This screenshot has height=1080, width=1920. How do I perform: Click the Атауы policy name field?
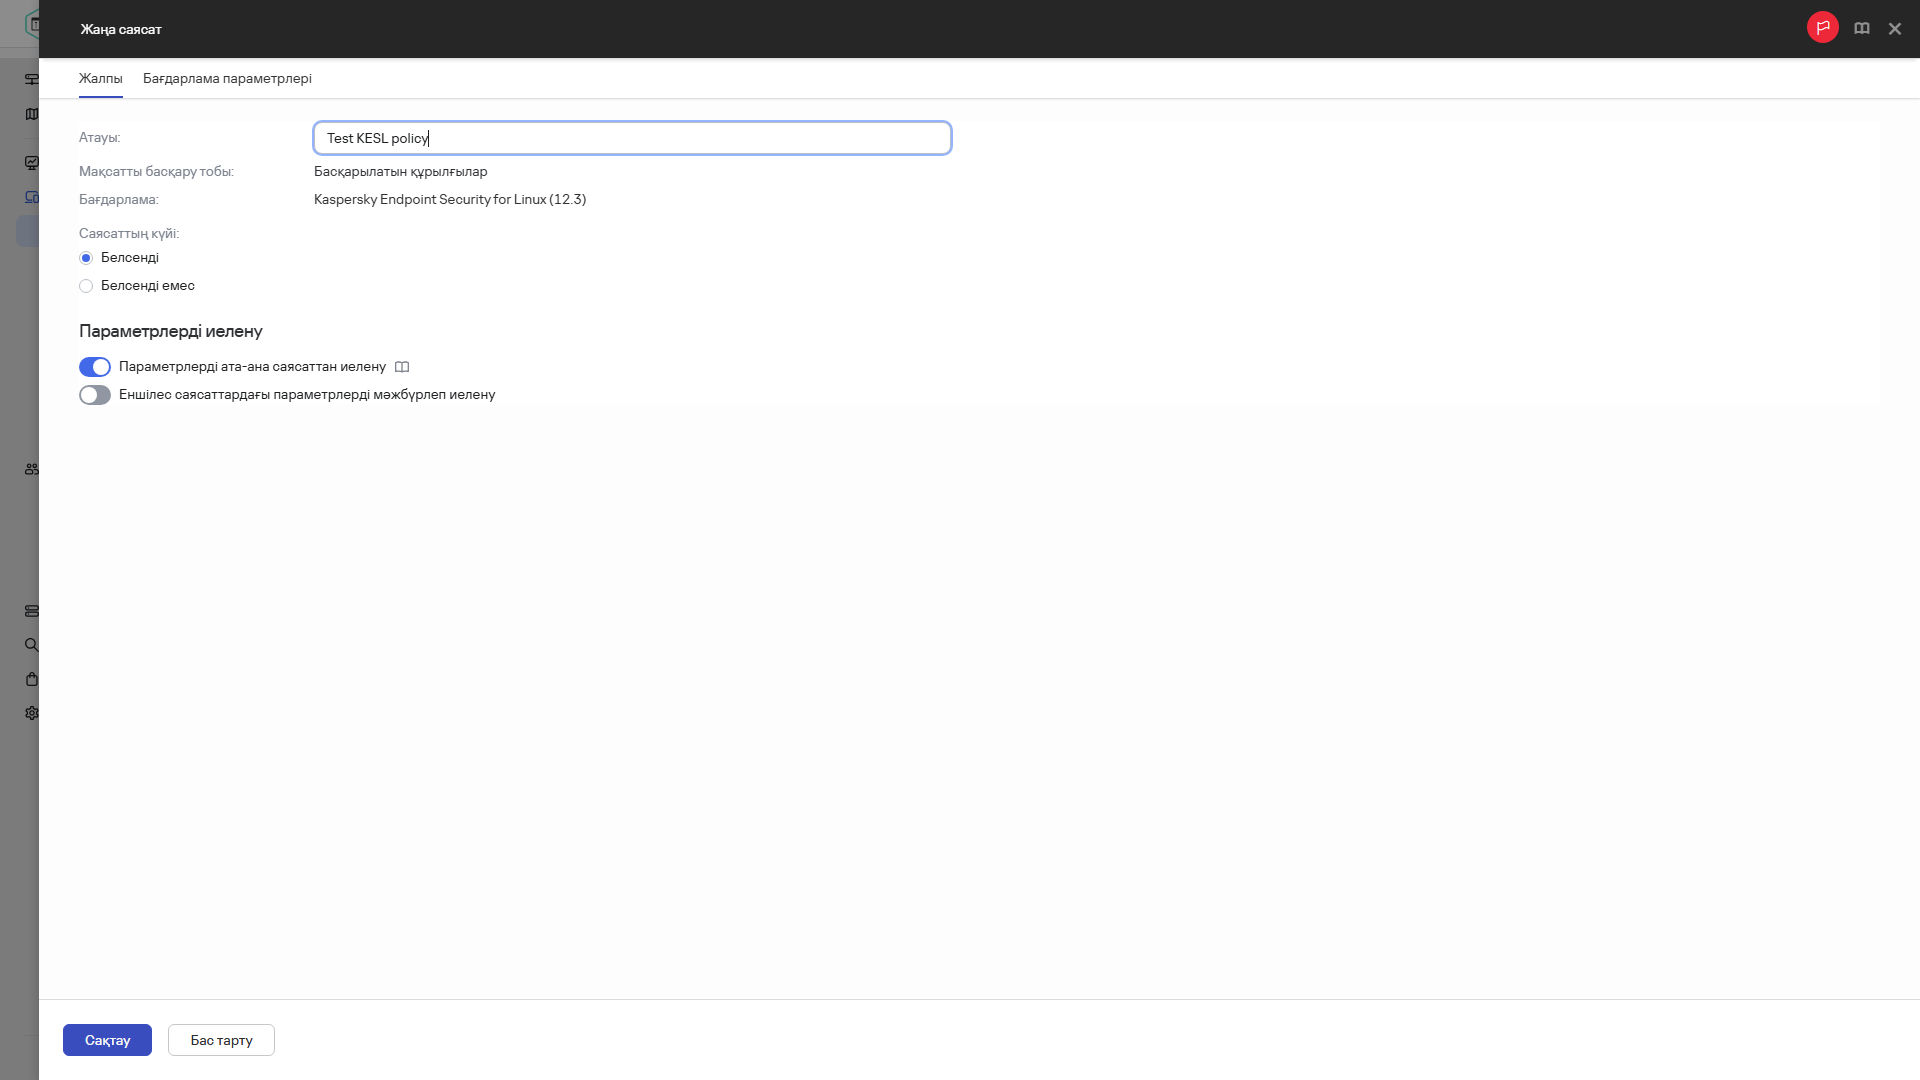pos(632,138)
